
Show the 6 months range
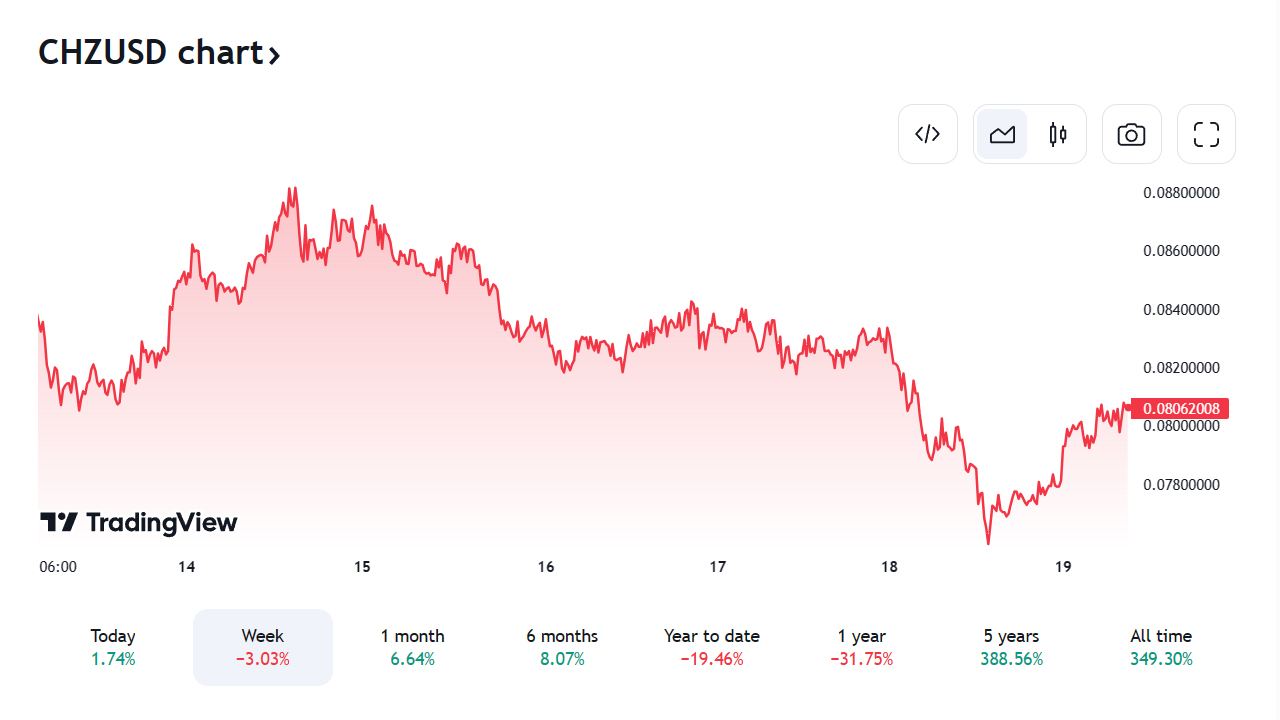tap(562, 647)
